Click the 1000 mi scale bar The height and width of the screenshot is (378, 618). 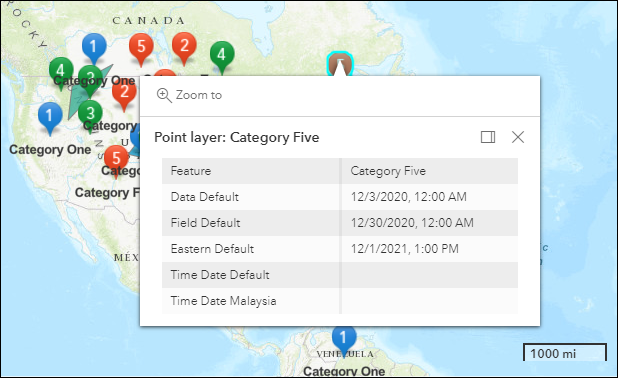click(x=565, y=353)
